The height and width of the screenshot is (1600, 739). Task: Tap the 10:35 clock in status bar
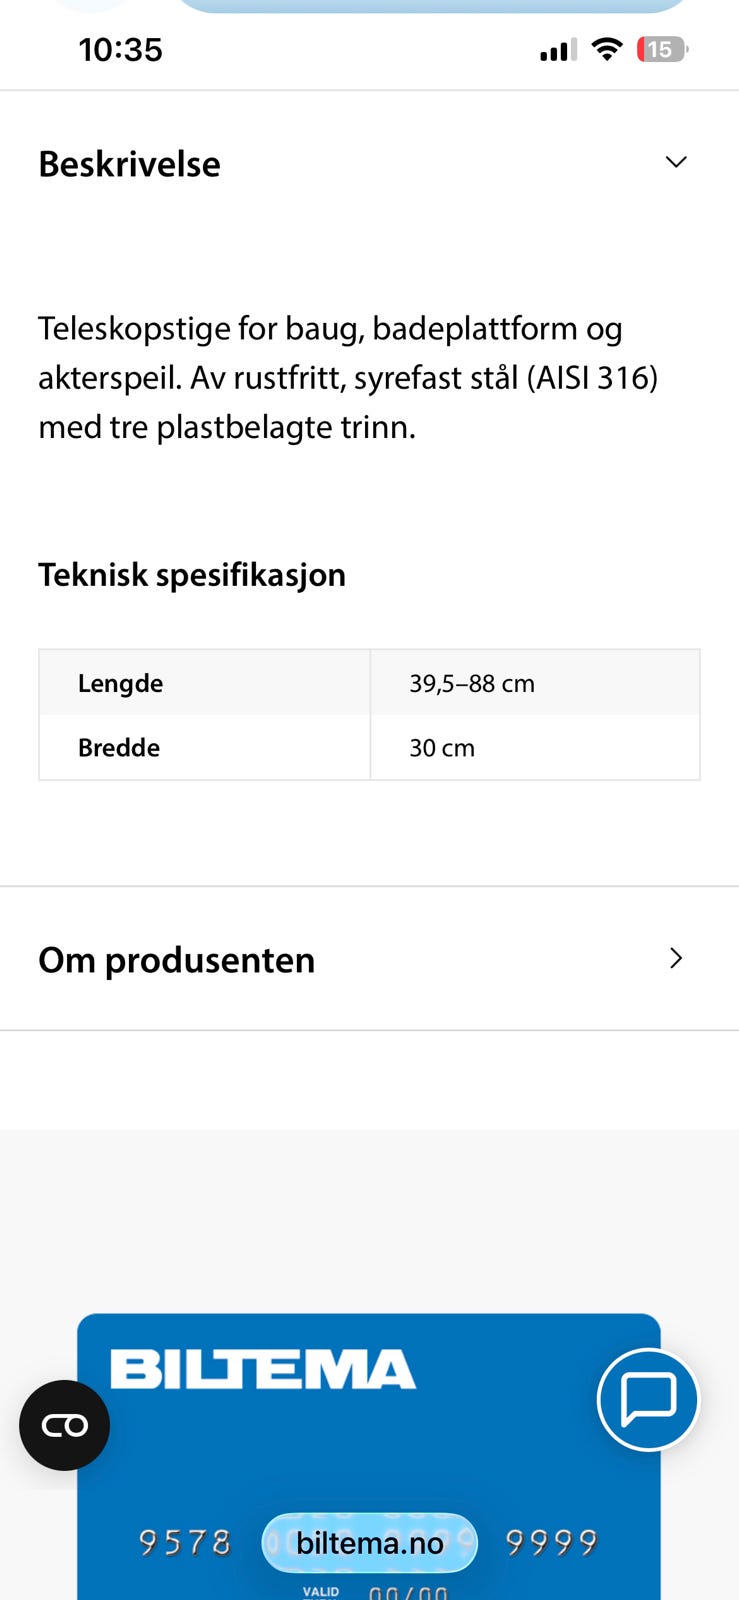click(120, 50)
